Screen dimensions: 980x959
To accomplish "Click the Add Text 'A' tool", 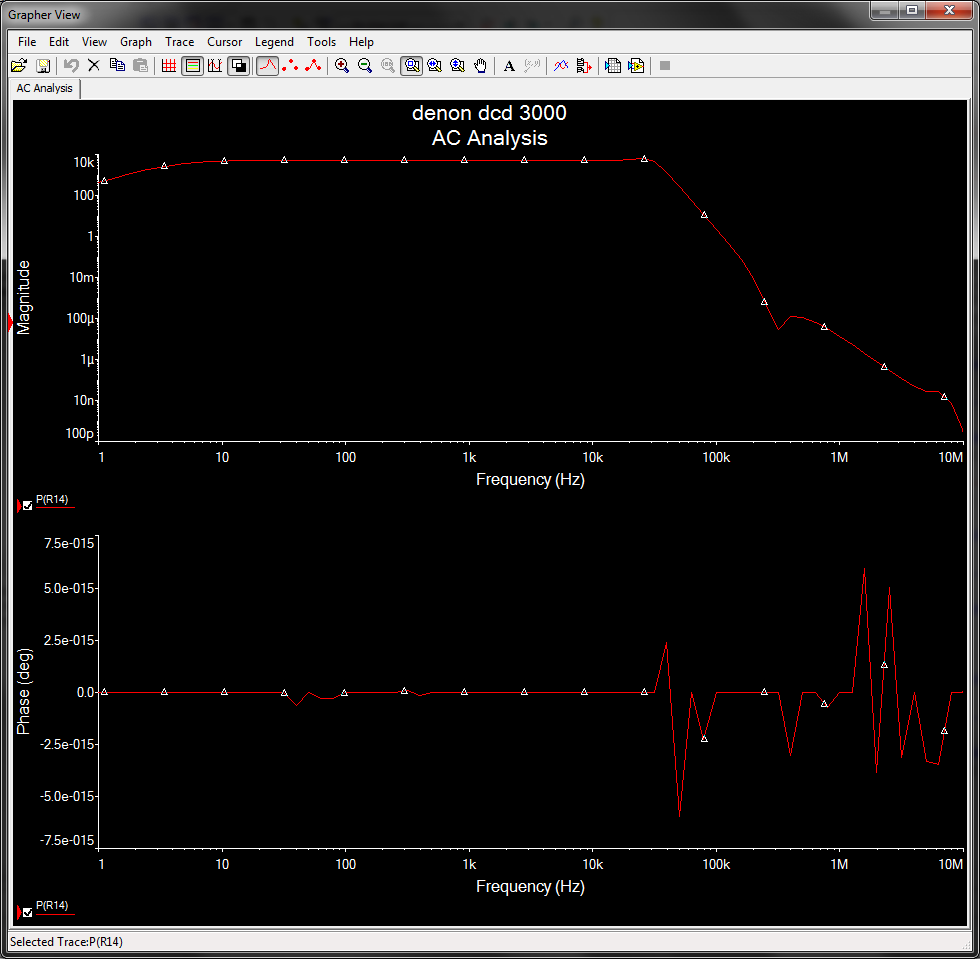I will (509, 66).
